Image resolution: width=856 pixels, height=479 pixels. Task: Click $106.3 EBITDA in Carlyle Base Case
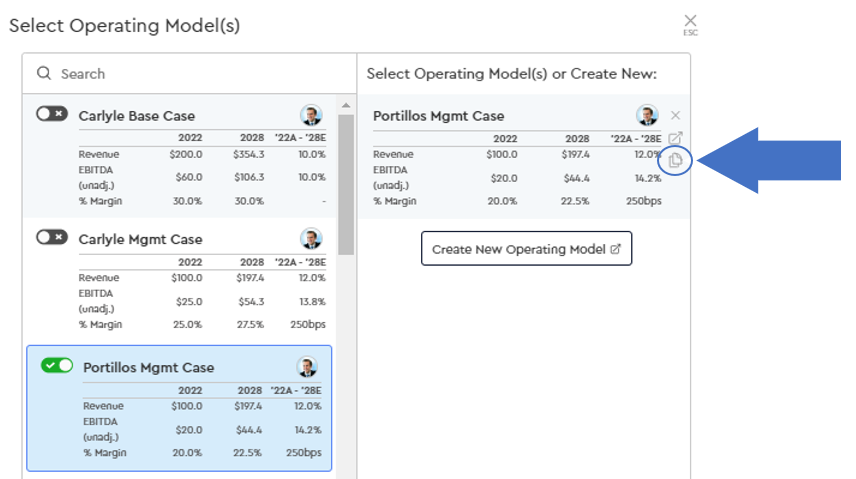tap(249, 177)
